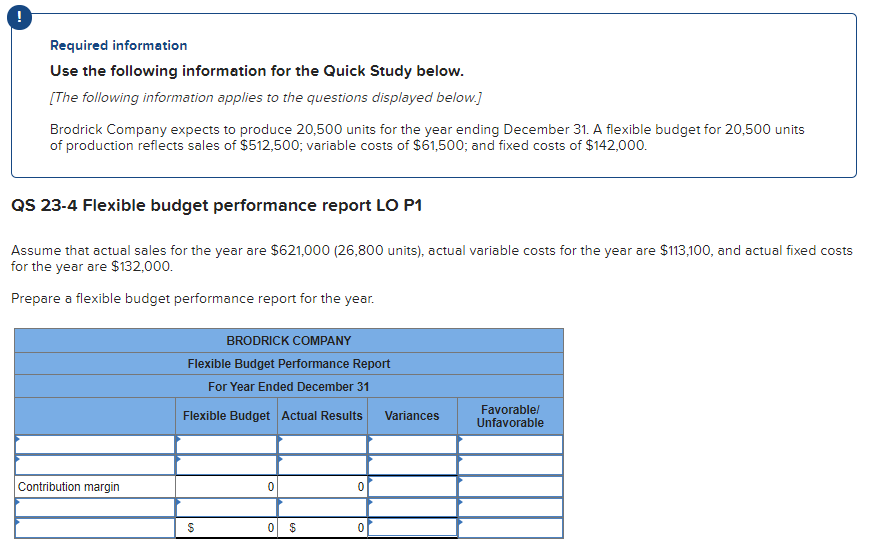The height and width of the screenshot is (541, 875).
Task: Click the 'Required information' heading
Action: tap(118, 45)
